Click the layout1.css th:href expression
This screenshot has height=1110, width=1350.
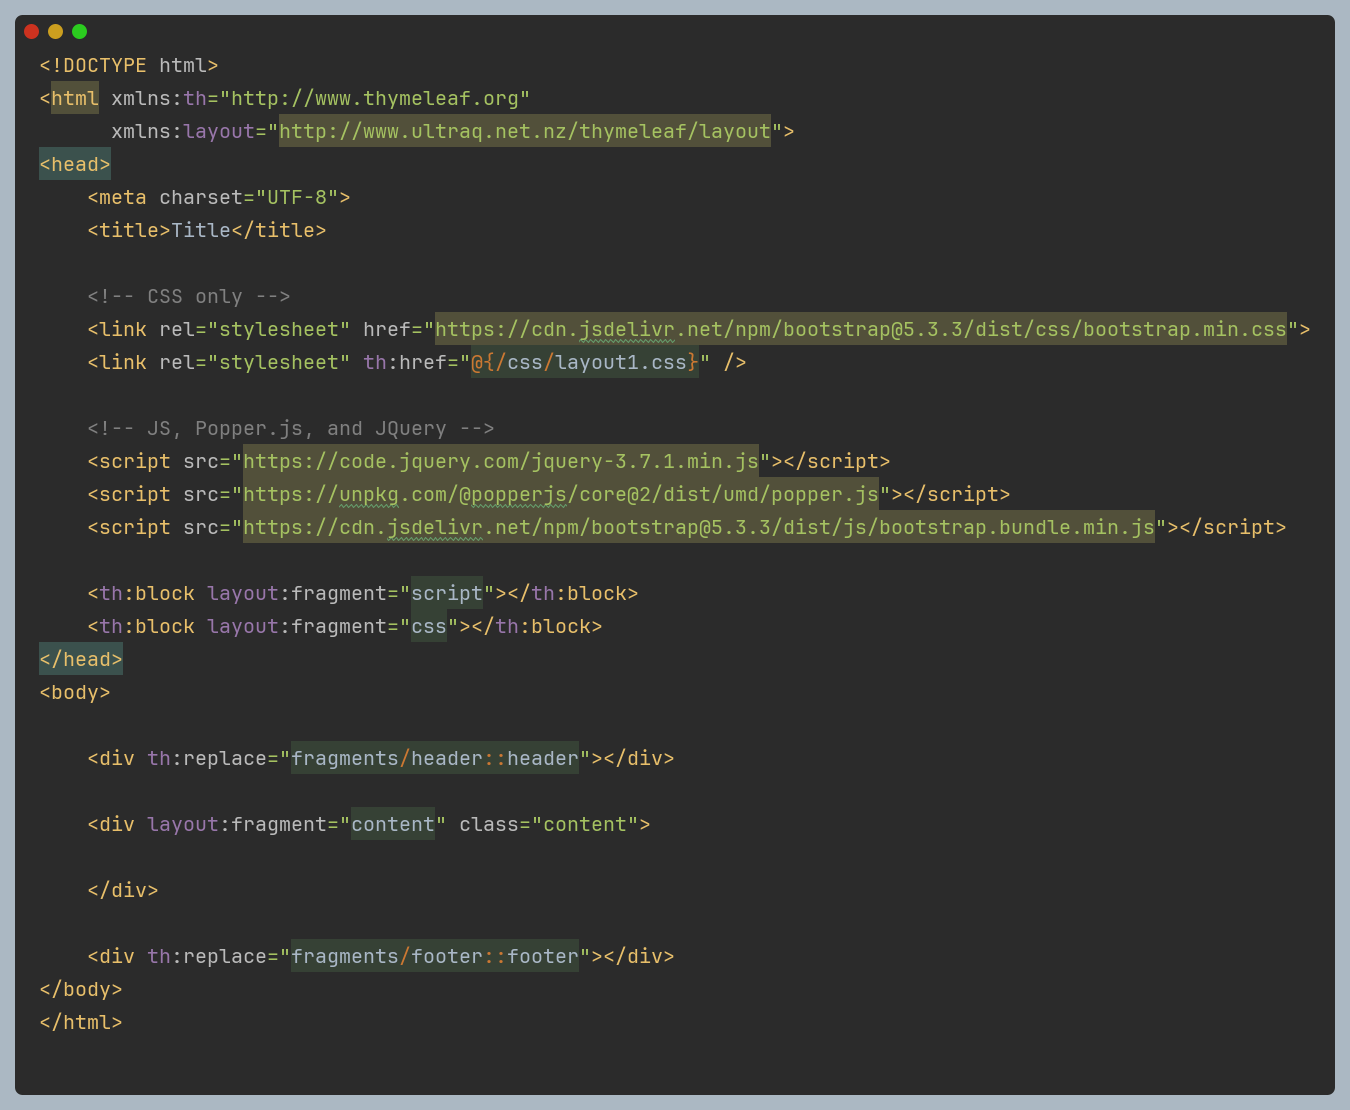click(x=585, y=362)
